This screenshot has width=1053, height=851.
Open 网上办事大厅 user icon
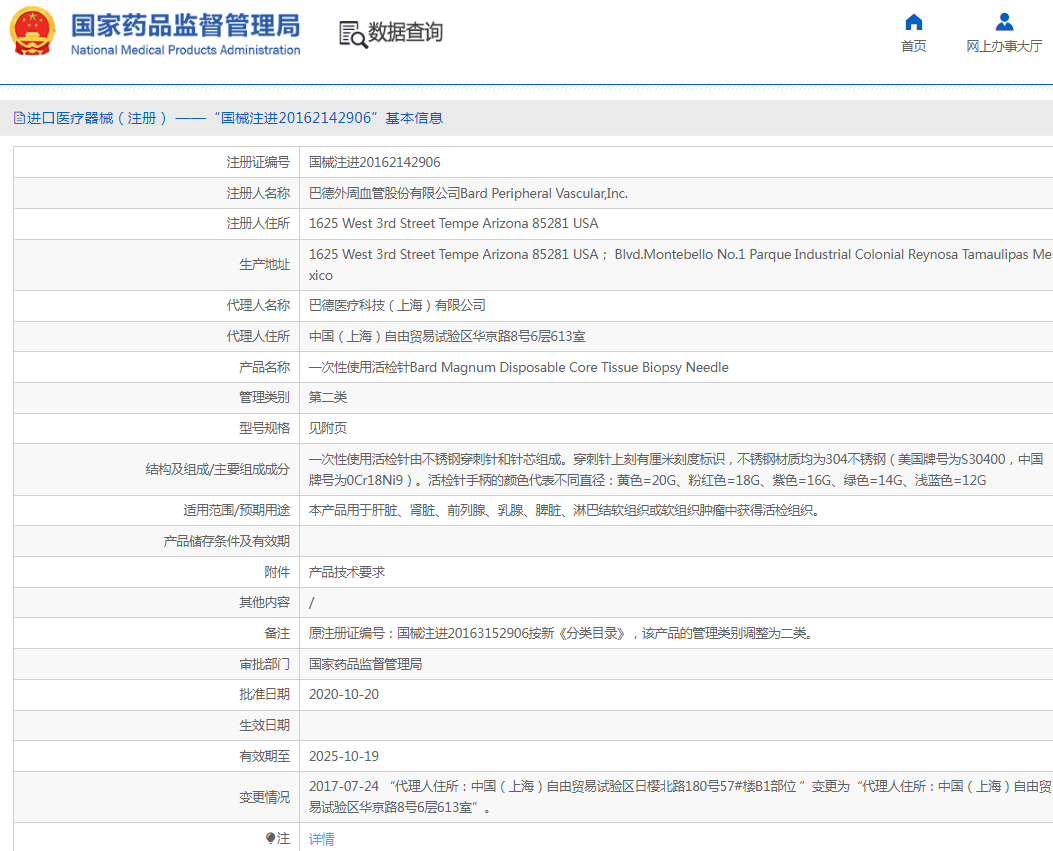tap(1004, 22)
